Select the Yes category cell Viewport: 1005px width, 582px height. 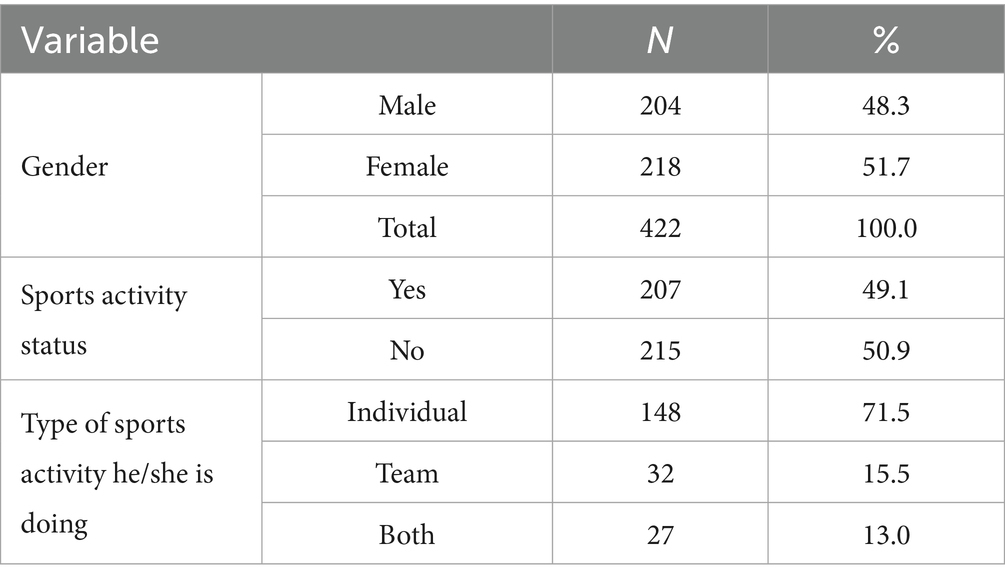(x=407, y=289)
